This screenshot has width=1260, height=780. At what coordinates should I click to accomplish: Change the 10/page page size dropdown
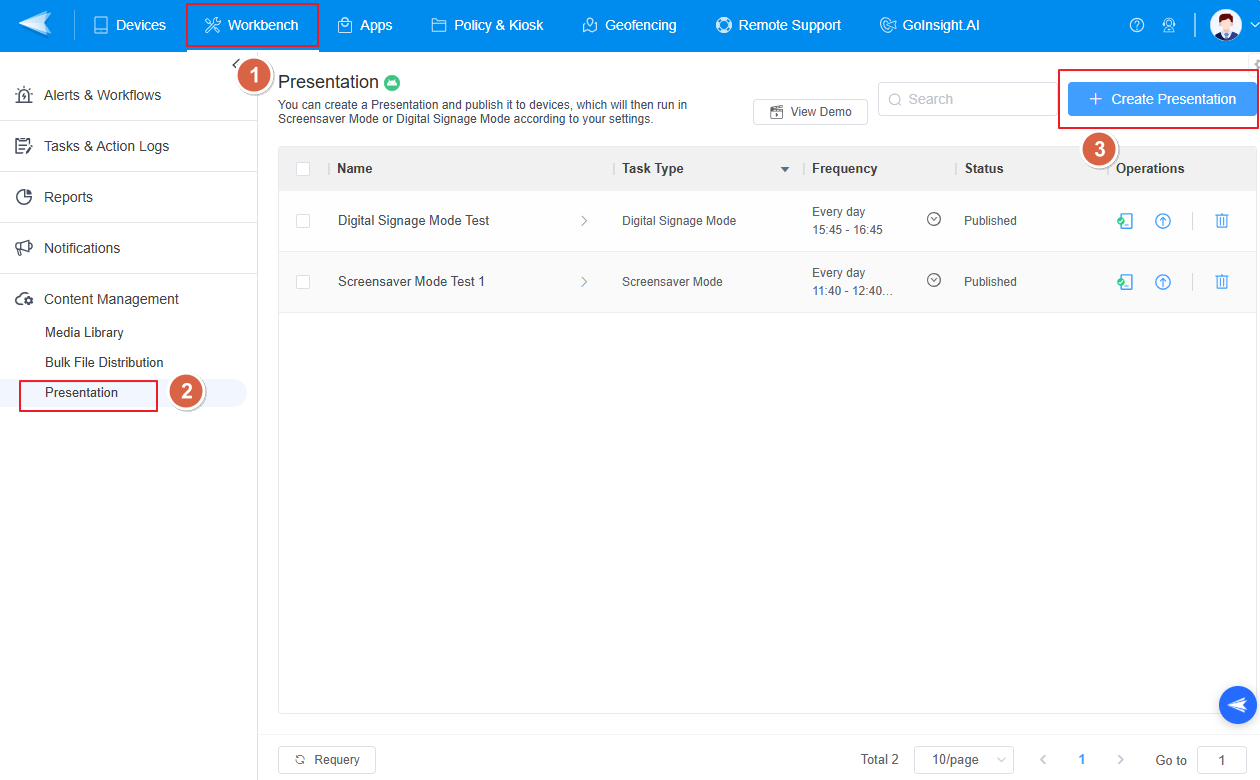click(963, 760)
